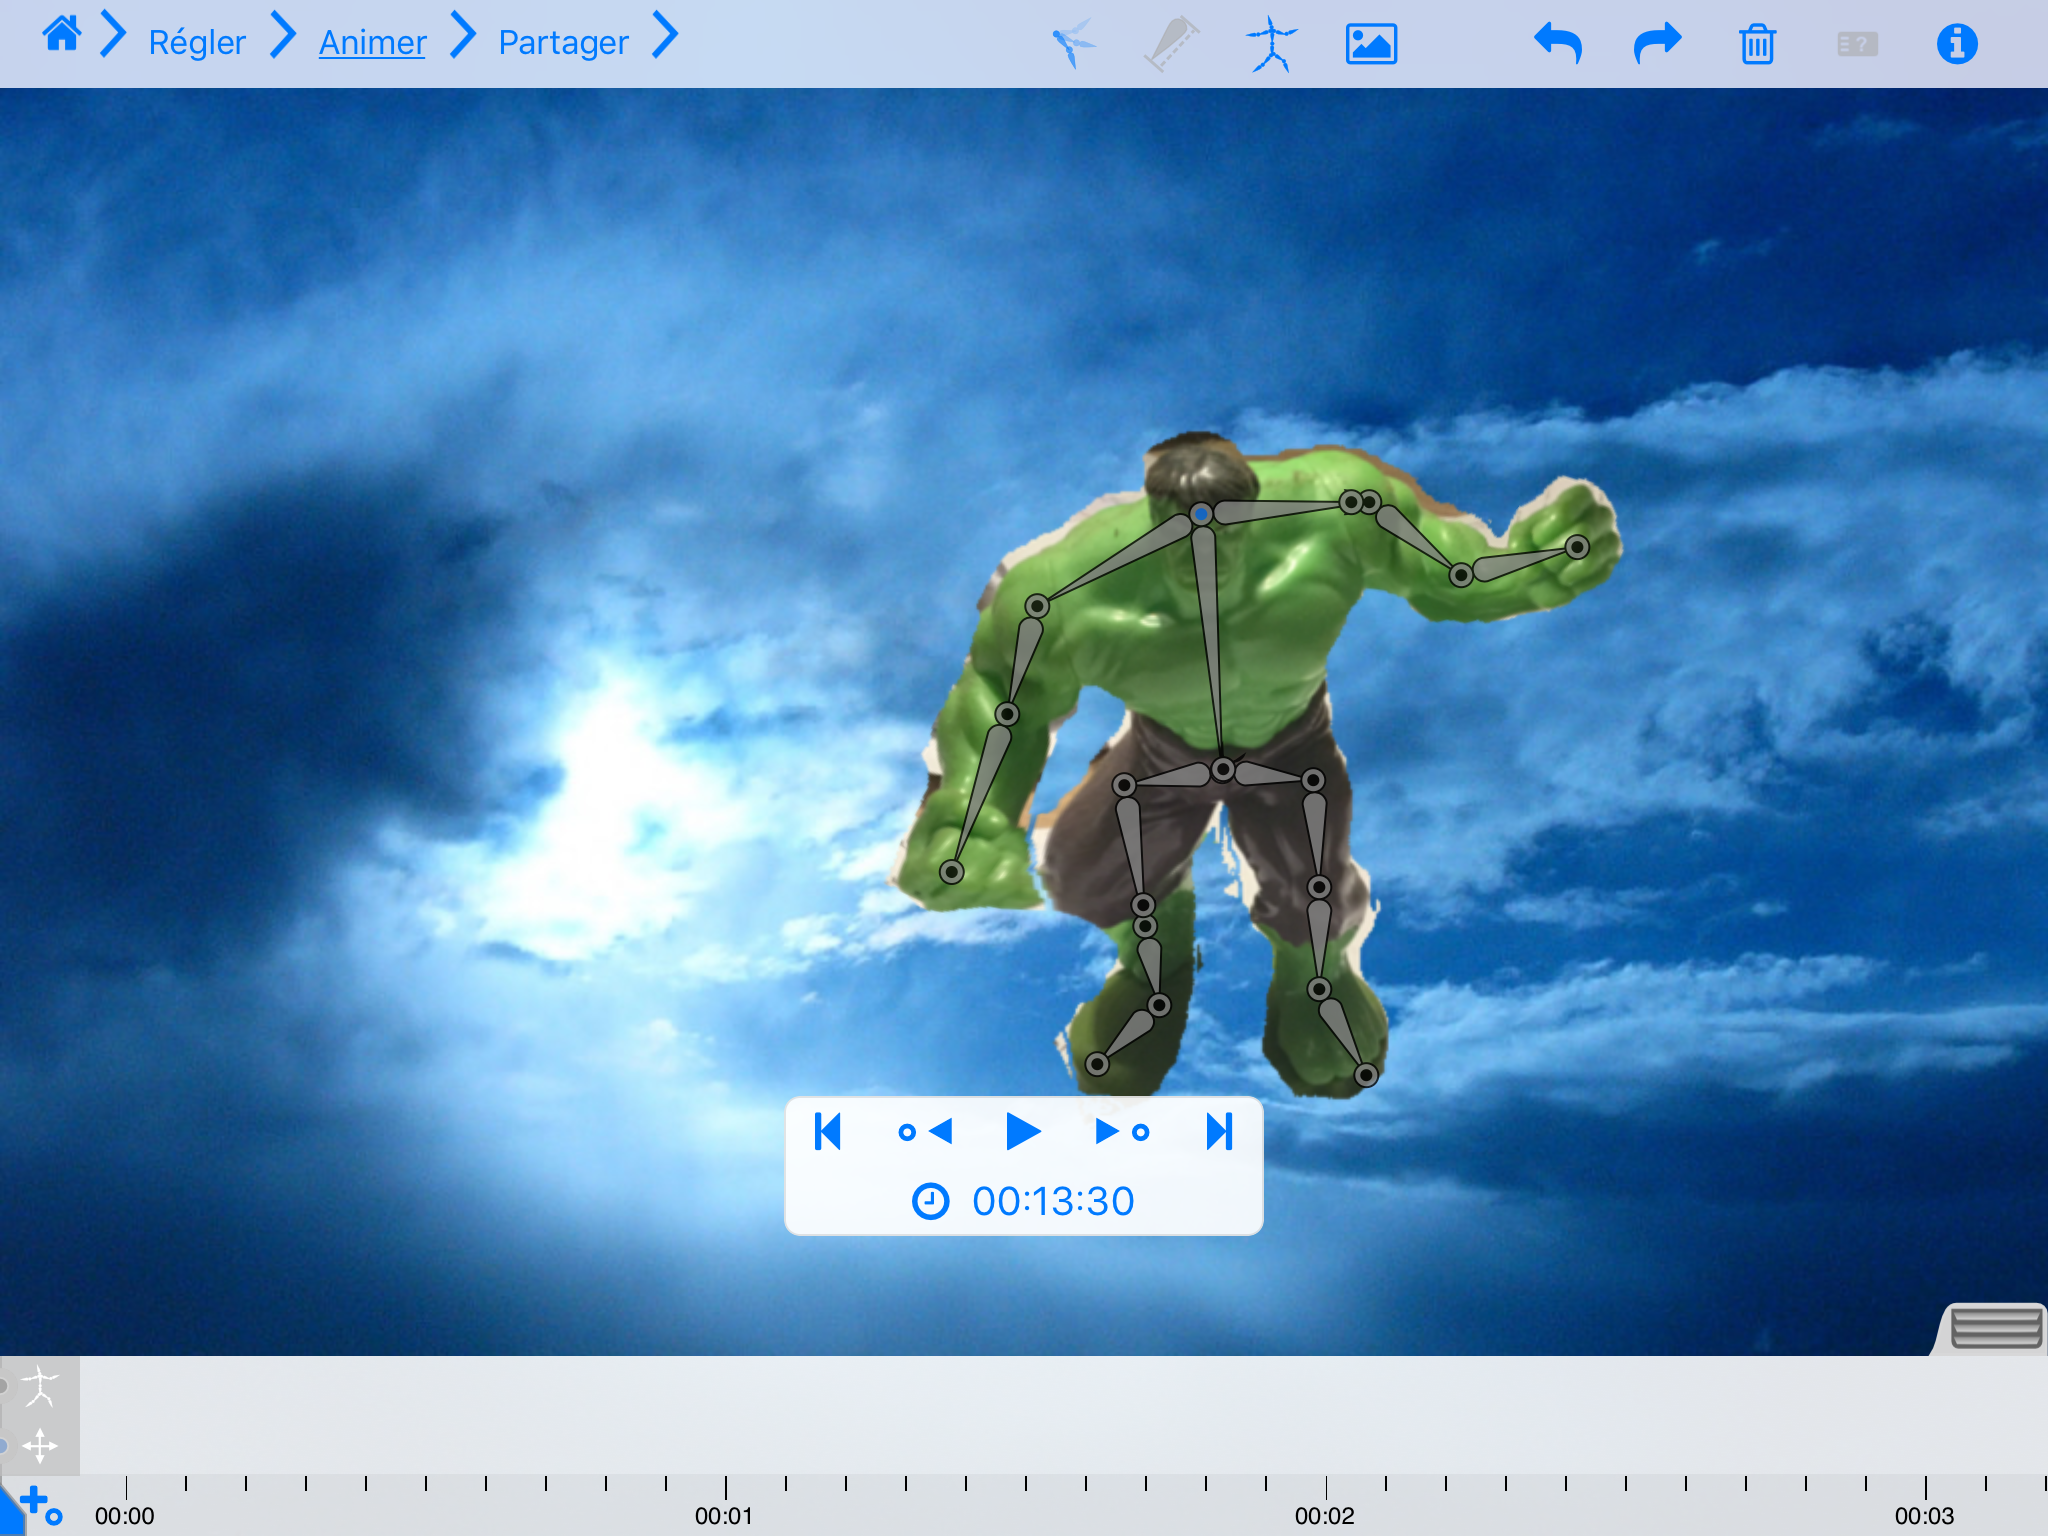Image resolution: width=2048 pixels, height=1536 pixels.
Task: Select the Animer step
Action: pyautogui.click(x=372, y=42)
